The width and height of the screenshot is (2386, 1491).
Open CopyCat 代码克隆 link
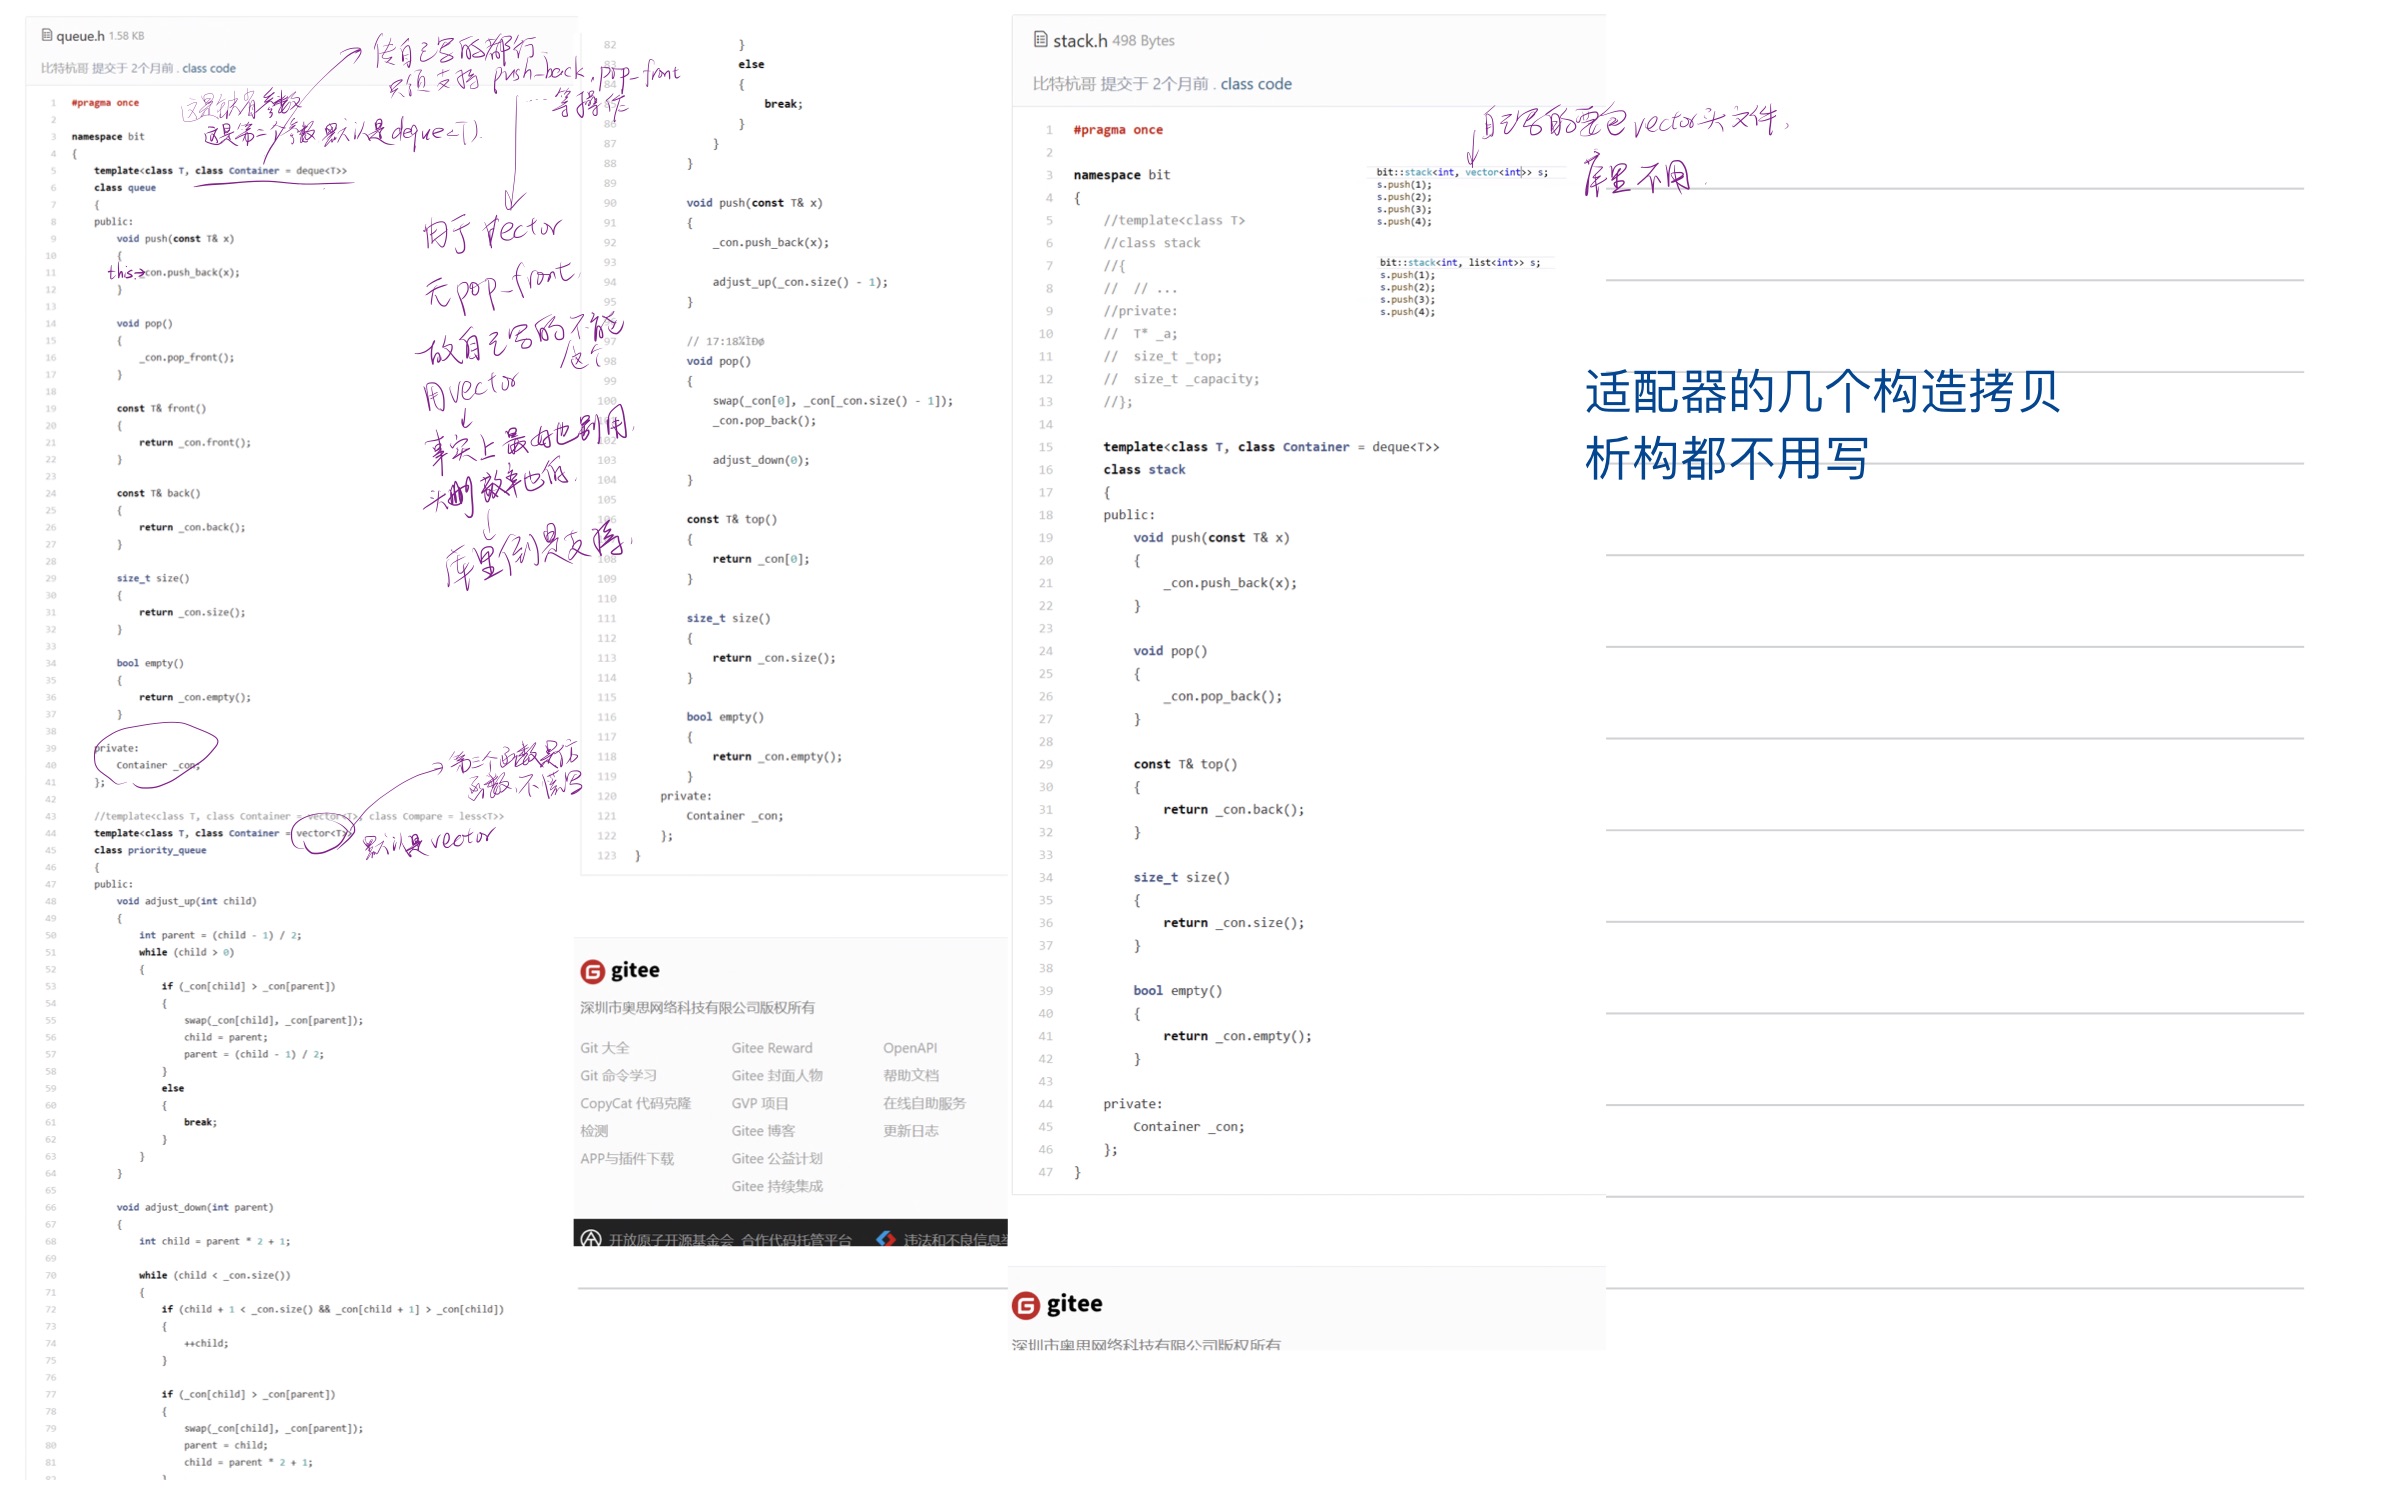pyautogui.click(x=635, y=1104)
